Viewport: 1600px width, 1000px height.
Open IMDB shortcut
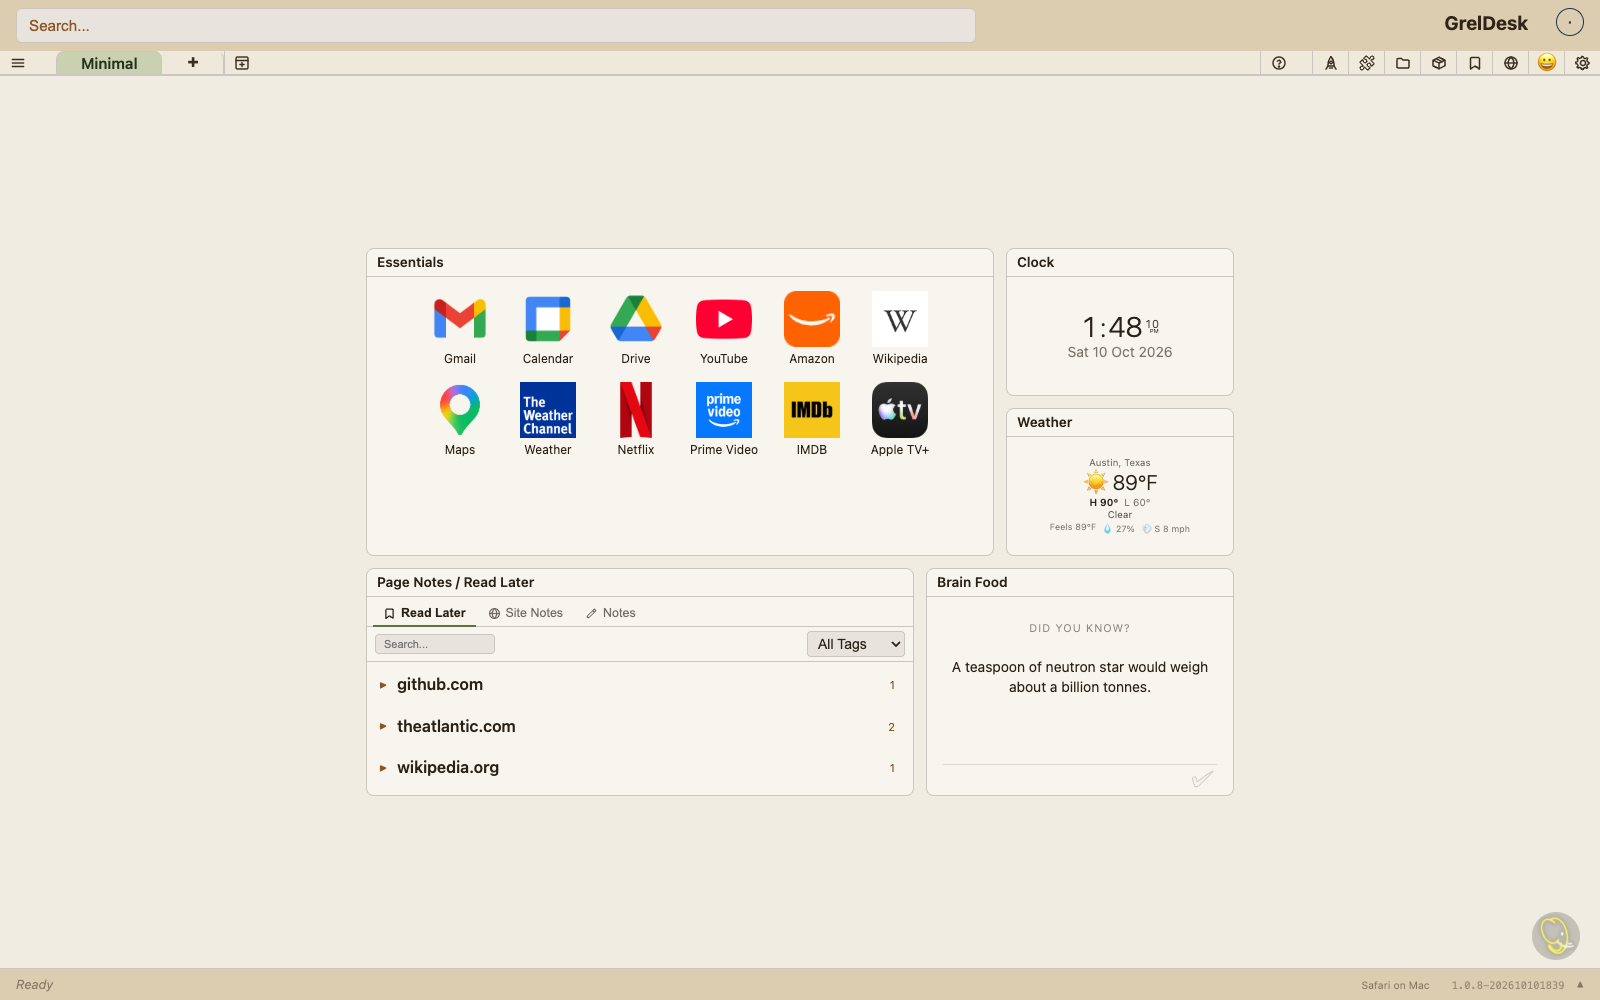(x=812, y=420)
